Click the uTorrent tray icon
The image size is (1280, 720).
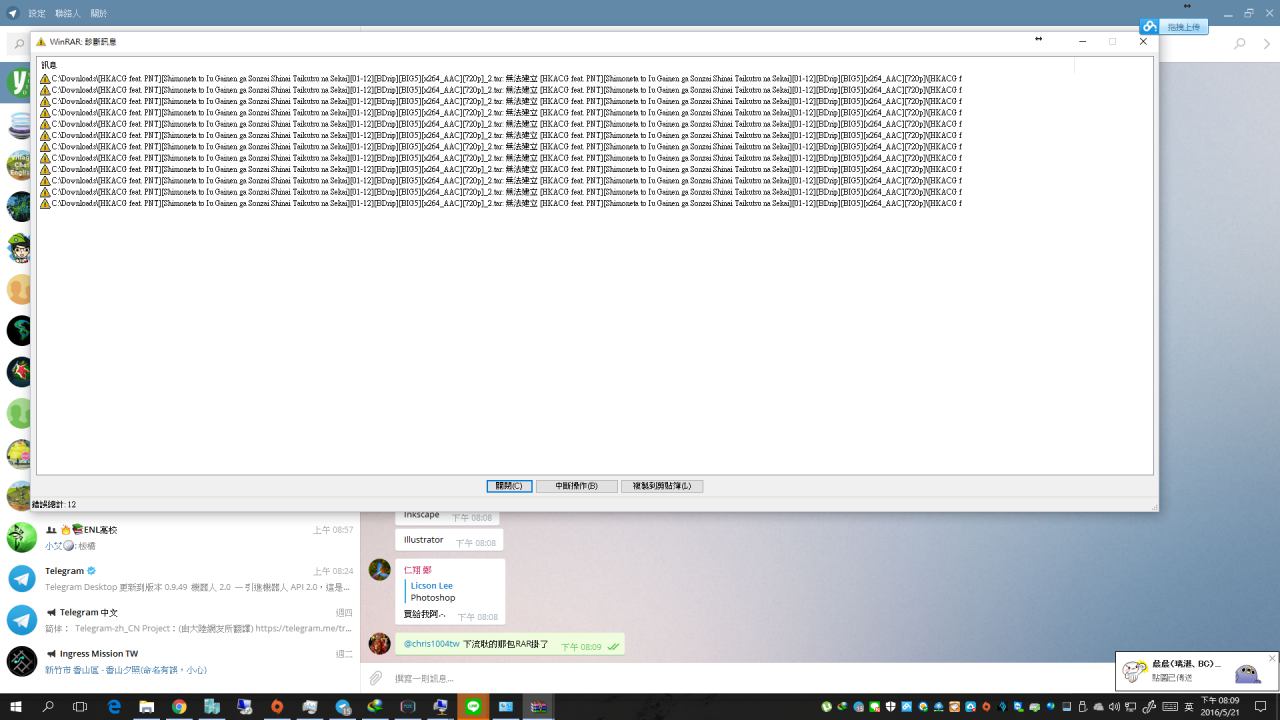click(827, 707)
